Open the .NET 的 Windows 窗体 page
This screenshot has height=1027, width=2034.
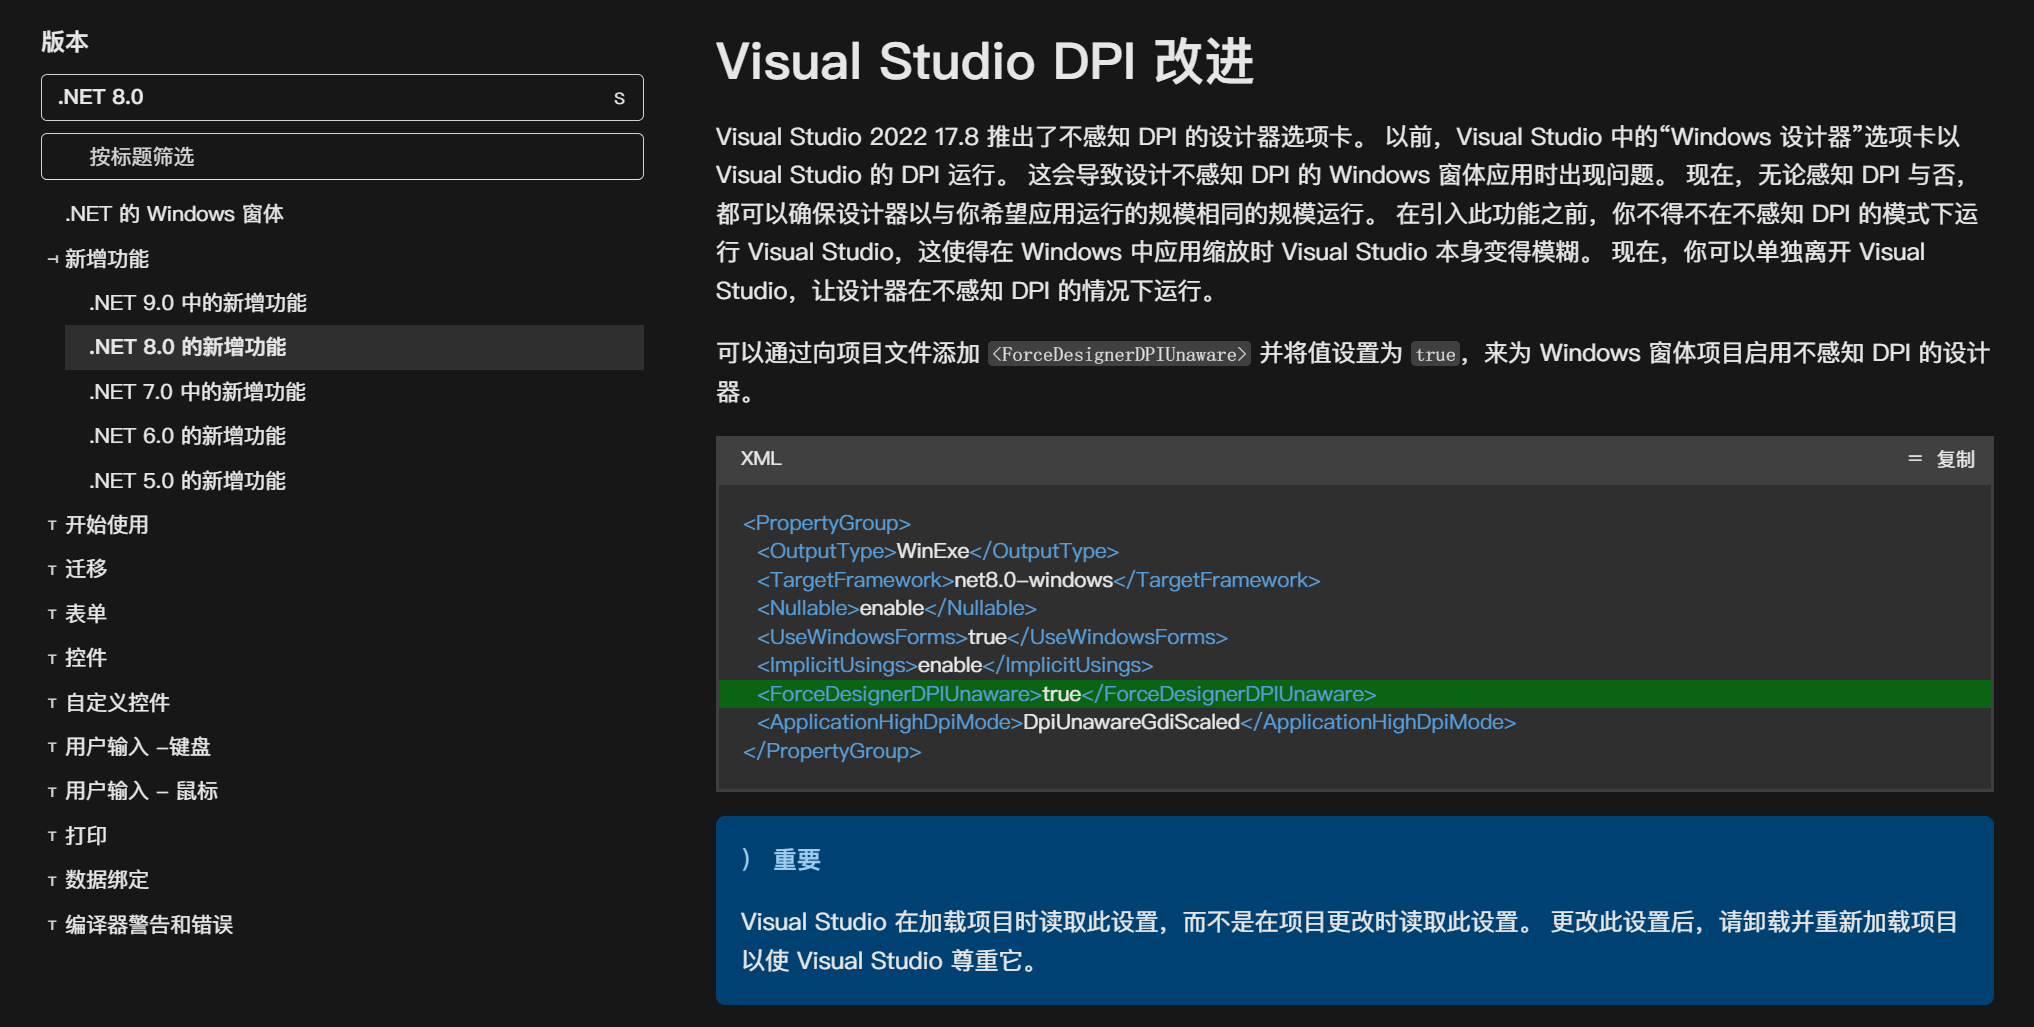pyautogui.click(x=174, y=214)
